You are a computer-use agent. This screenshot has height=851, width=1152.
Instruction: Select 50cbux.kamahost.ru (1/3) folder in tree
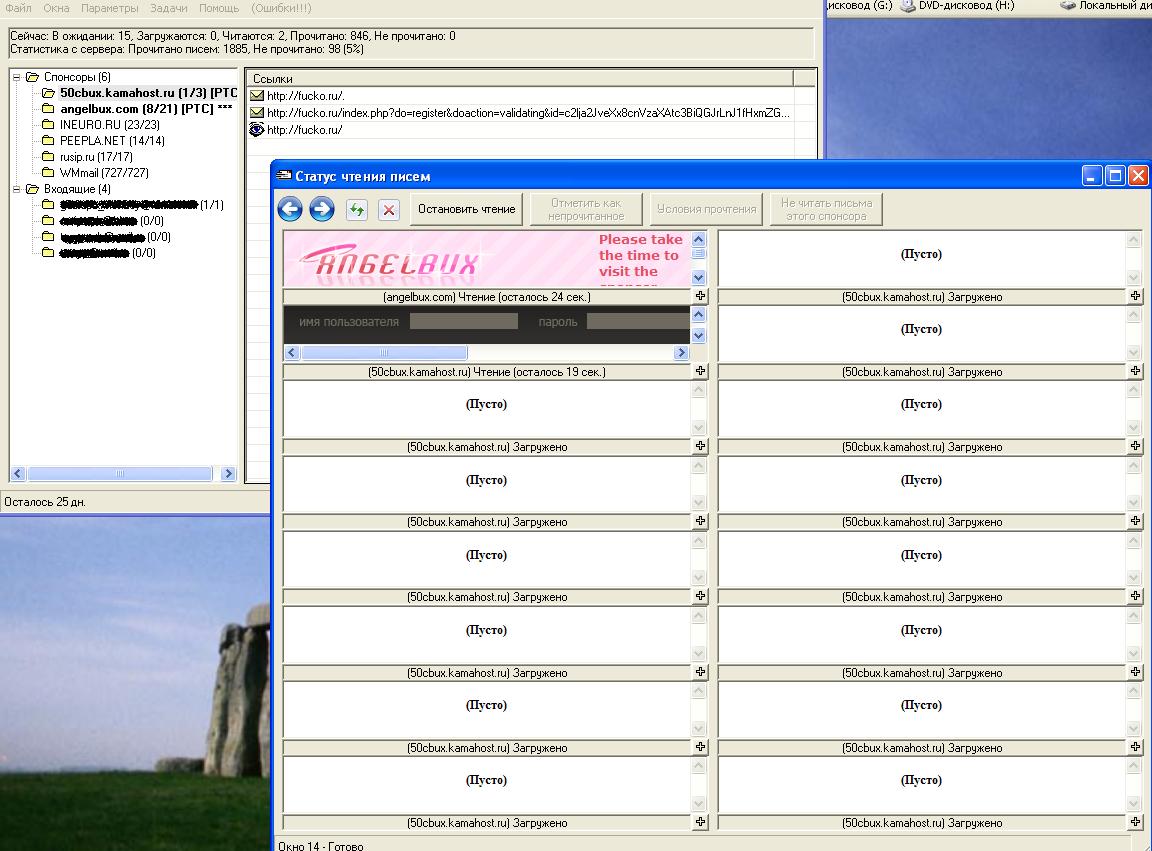click(148, 93)
